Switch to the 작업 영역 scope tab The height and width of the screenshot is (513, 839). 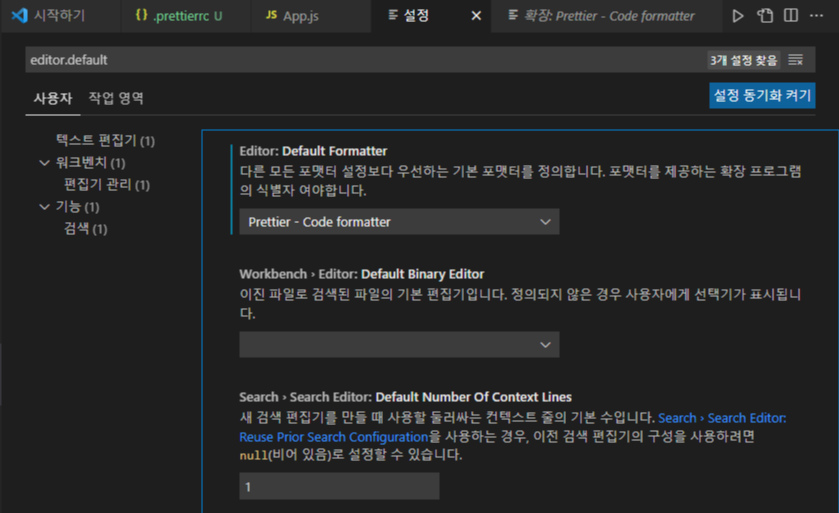point(116,98)
